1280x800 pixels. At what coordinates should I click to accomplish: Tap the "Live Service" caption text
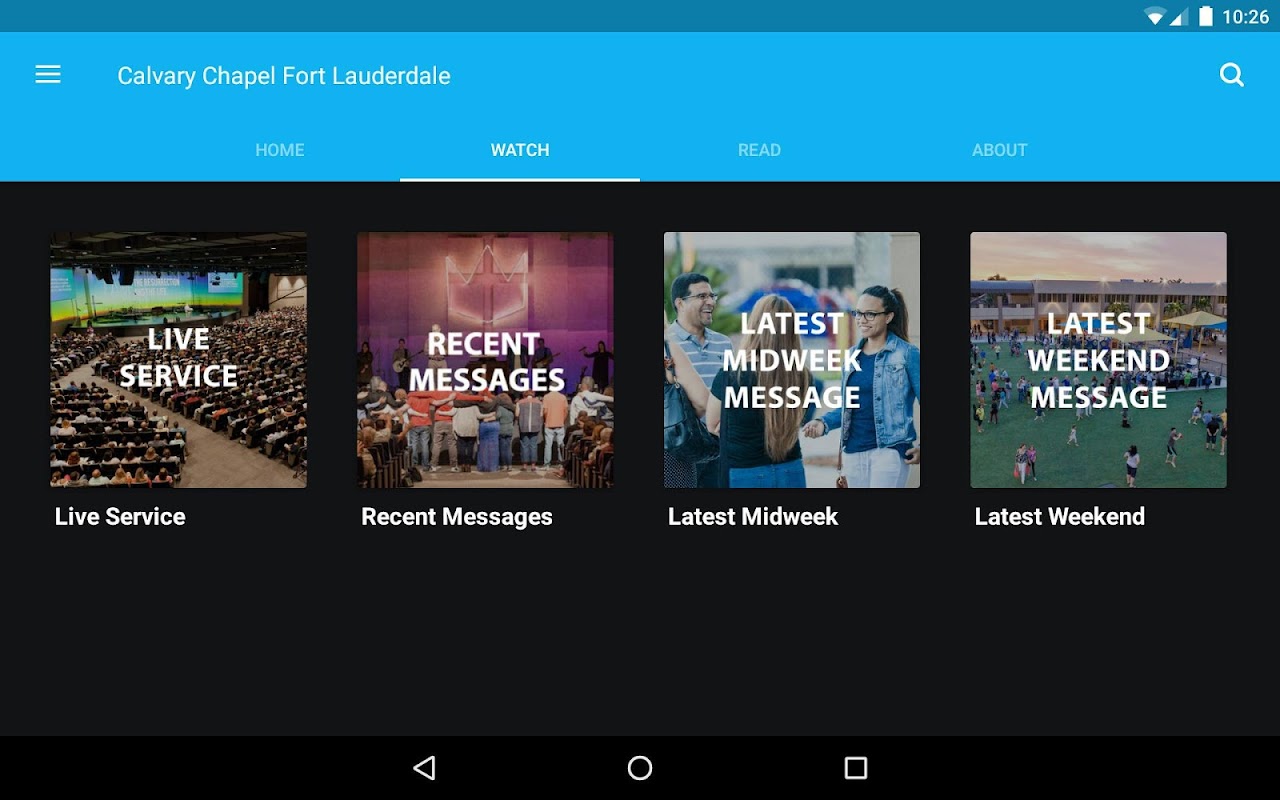120,517
